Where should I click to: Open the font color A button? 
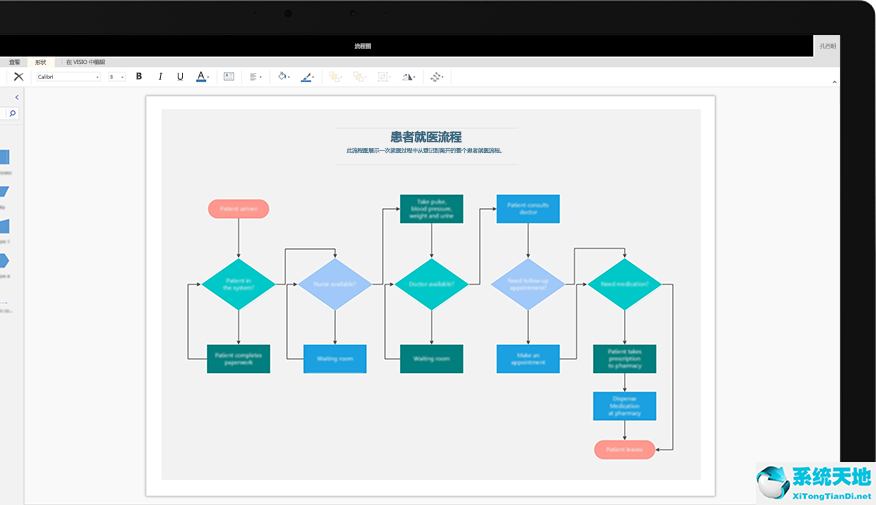(x=202, y=77)
